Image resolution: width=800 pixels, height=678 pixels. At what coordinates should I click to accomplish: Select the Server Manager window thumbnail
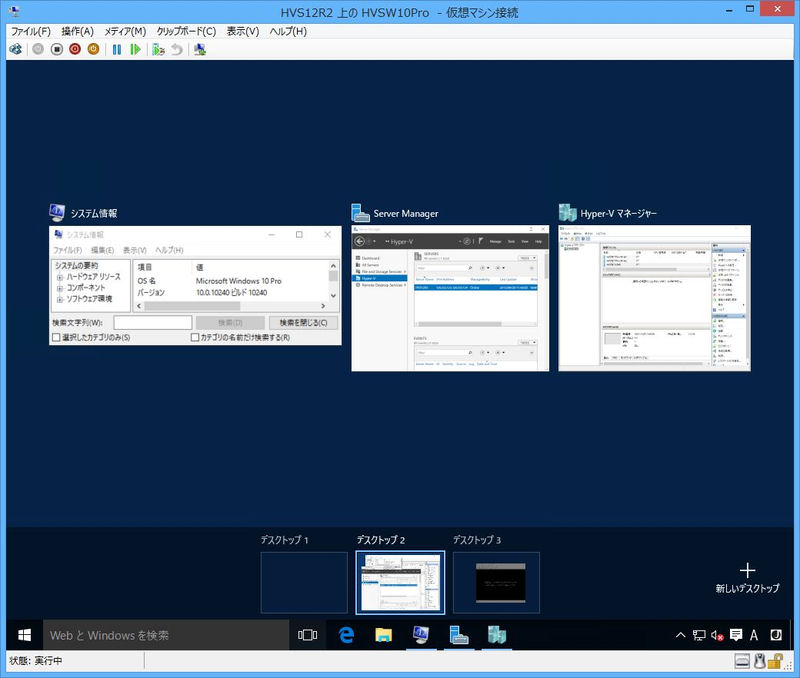(x=451, y=298)
